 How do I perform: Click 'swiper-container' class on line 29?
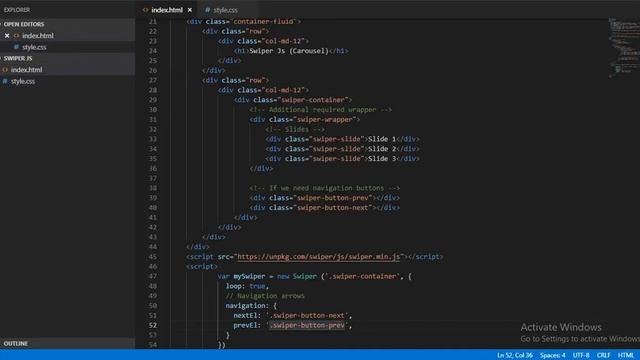313,100
